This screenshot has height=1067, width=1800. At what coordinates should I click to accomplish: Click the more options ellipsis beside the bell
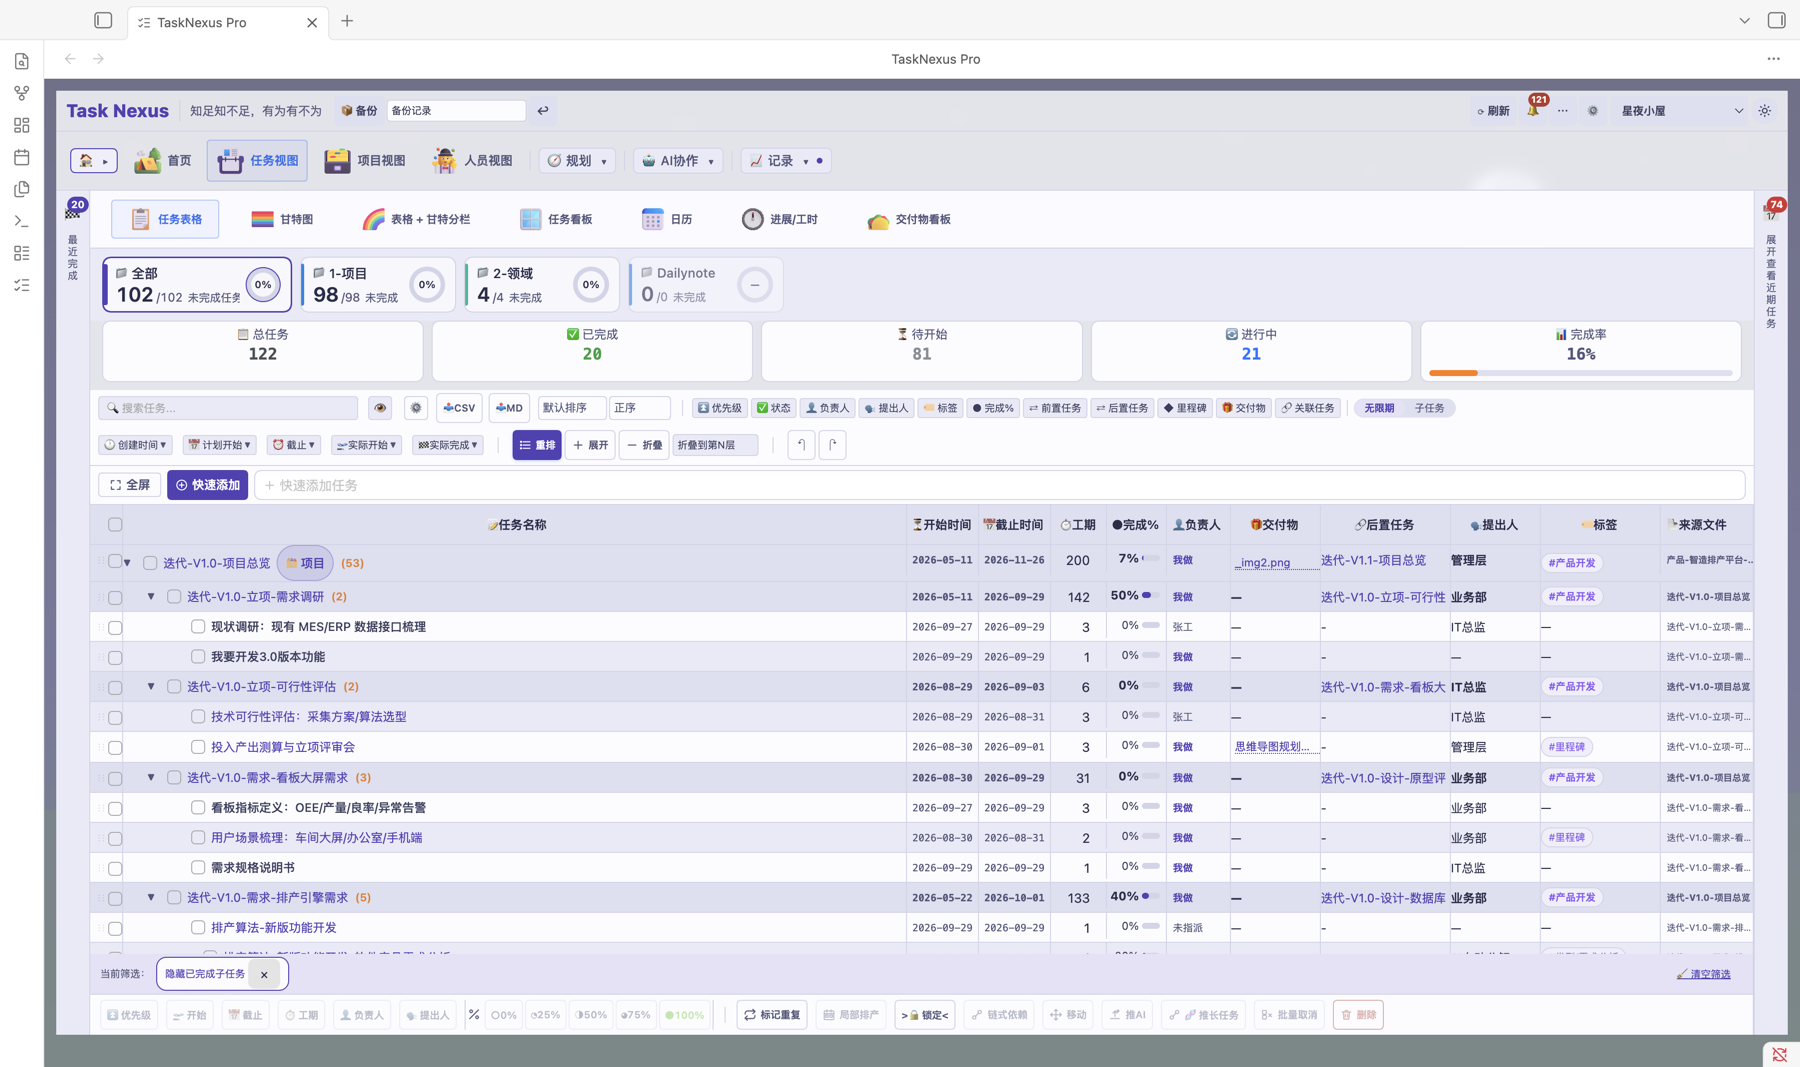(1563, 111)
